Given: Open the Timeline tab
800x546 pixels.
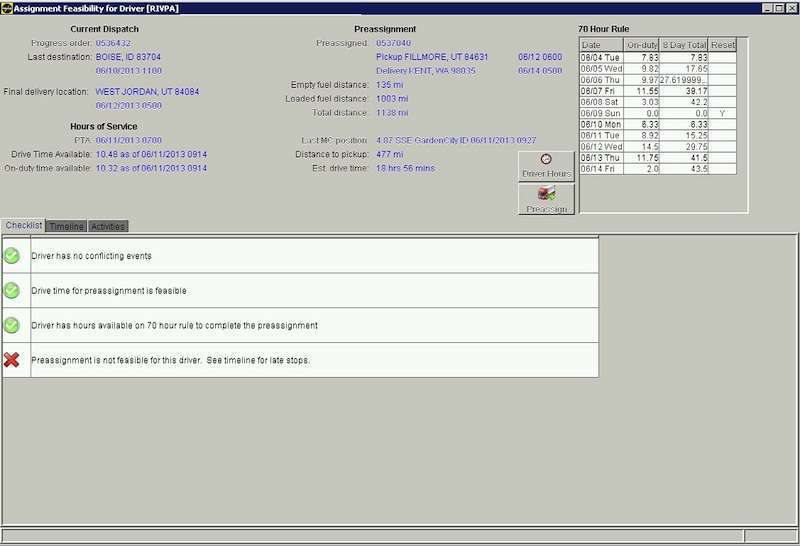Looking at the screenshot, I should [x=66, y=227].
